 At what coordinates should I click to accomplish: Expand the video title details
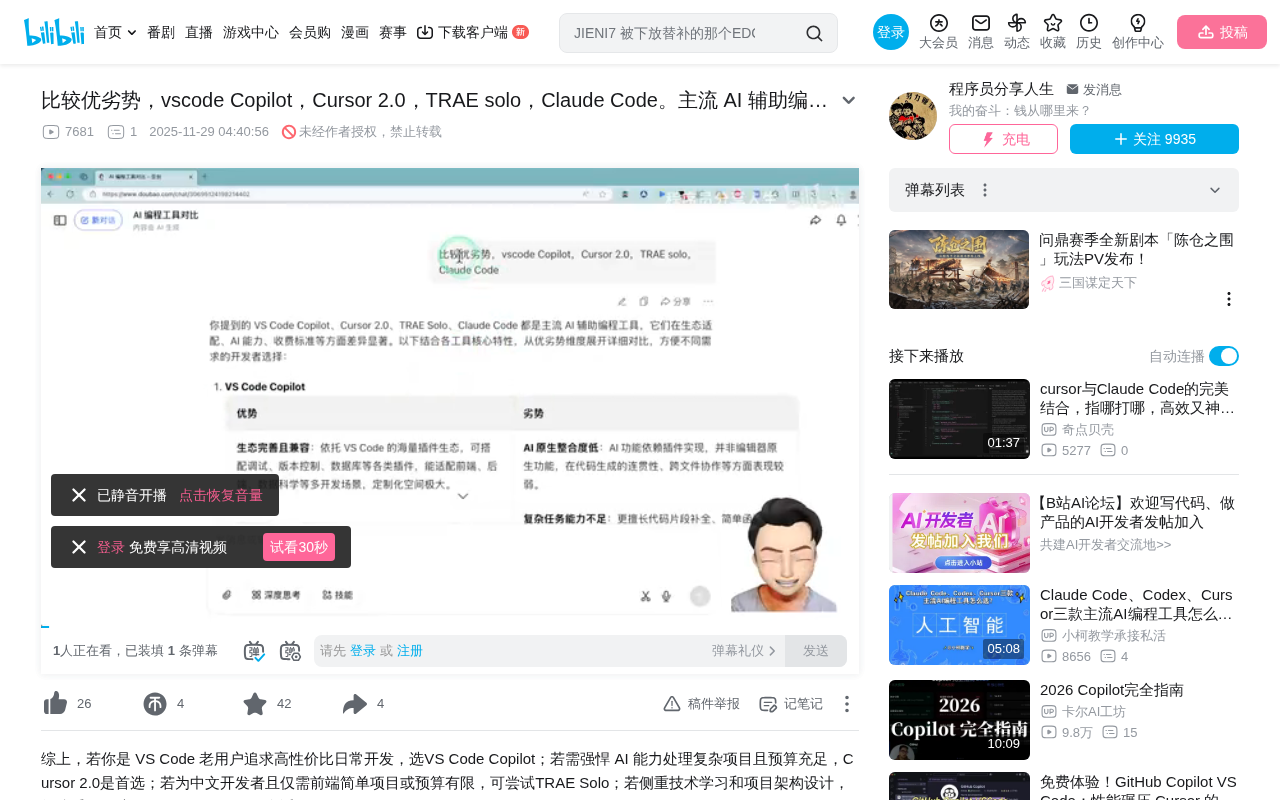pyautogui.click(x=849, y=100)
